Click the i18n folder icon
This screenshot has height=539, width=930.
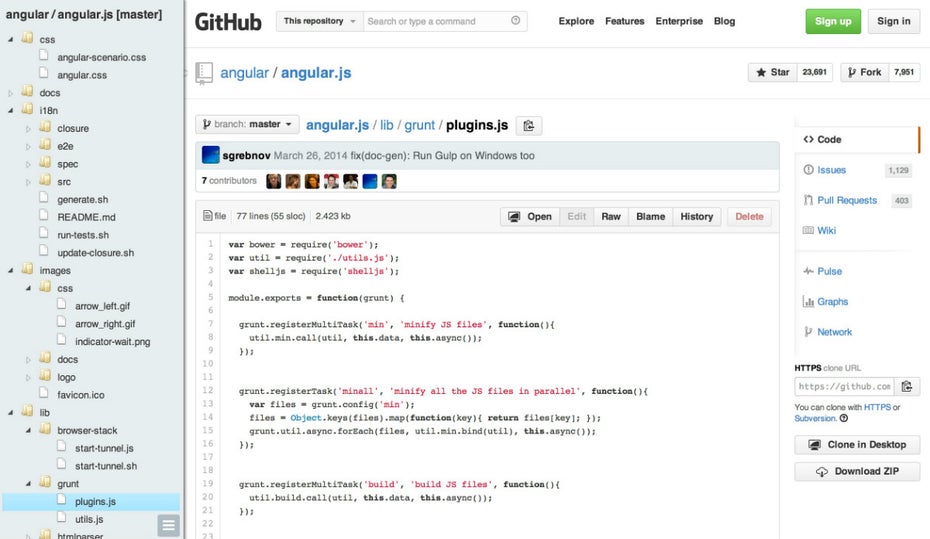(27, 109)
